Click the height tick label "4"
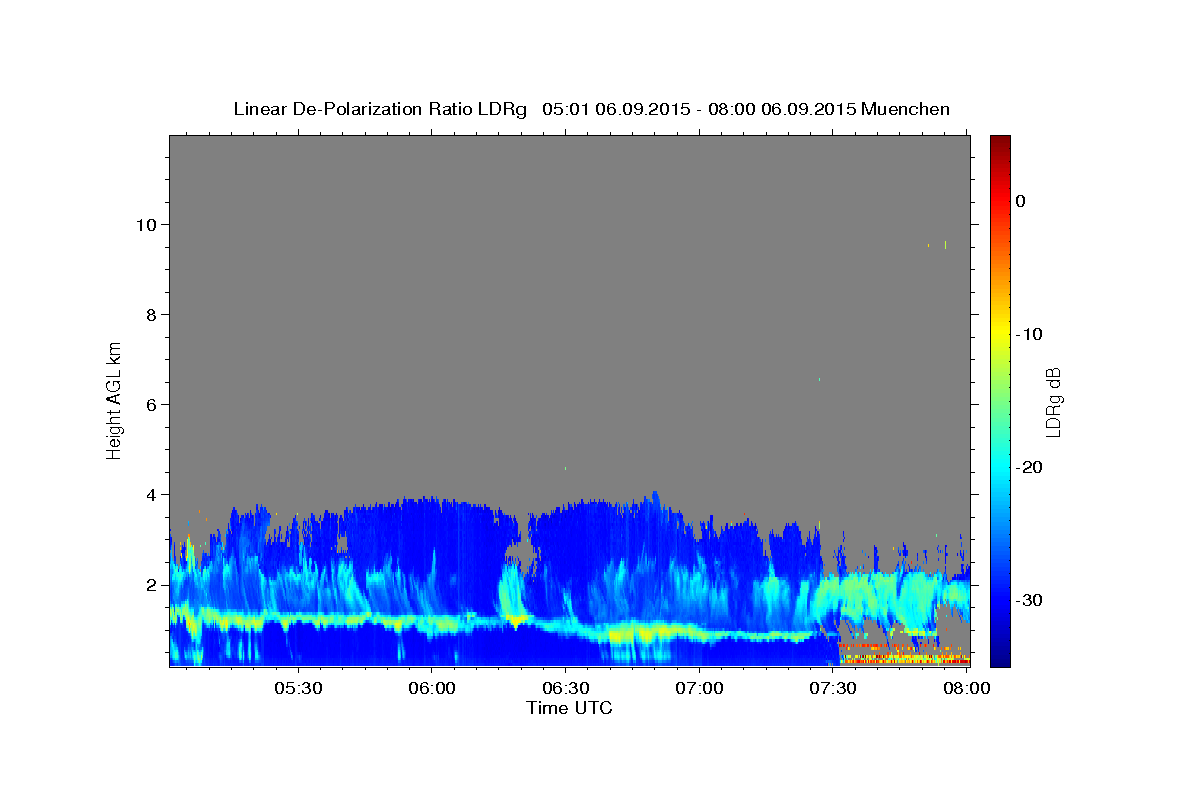This screenshot has height=800, width=1200. 153,494
